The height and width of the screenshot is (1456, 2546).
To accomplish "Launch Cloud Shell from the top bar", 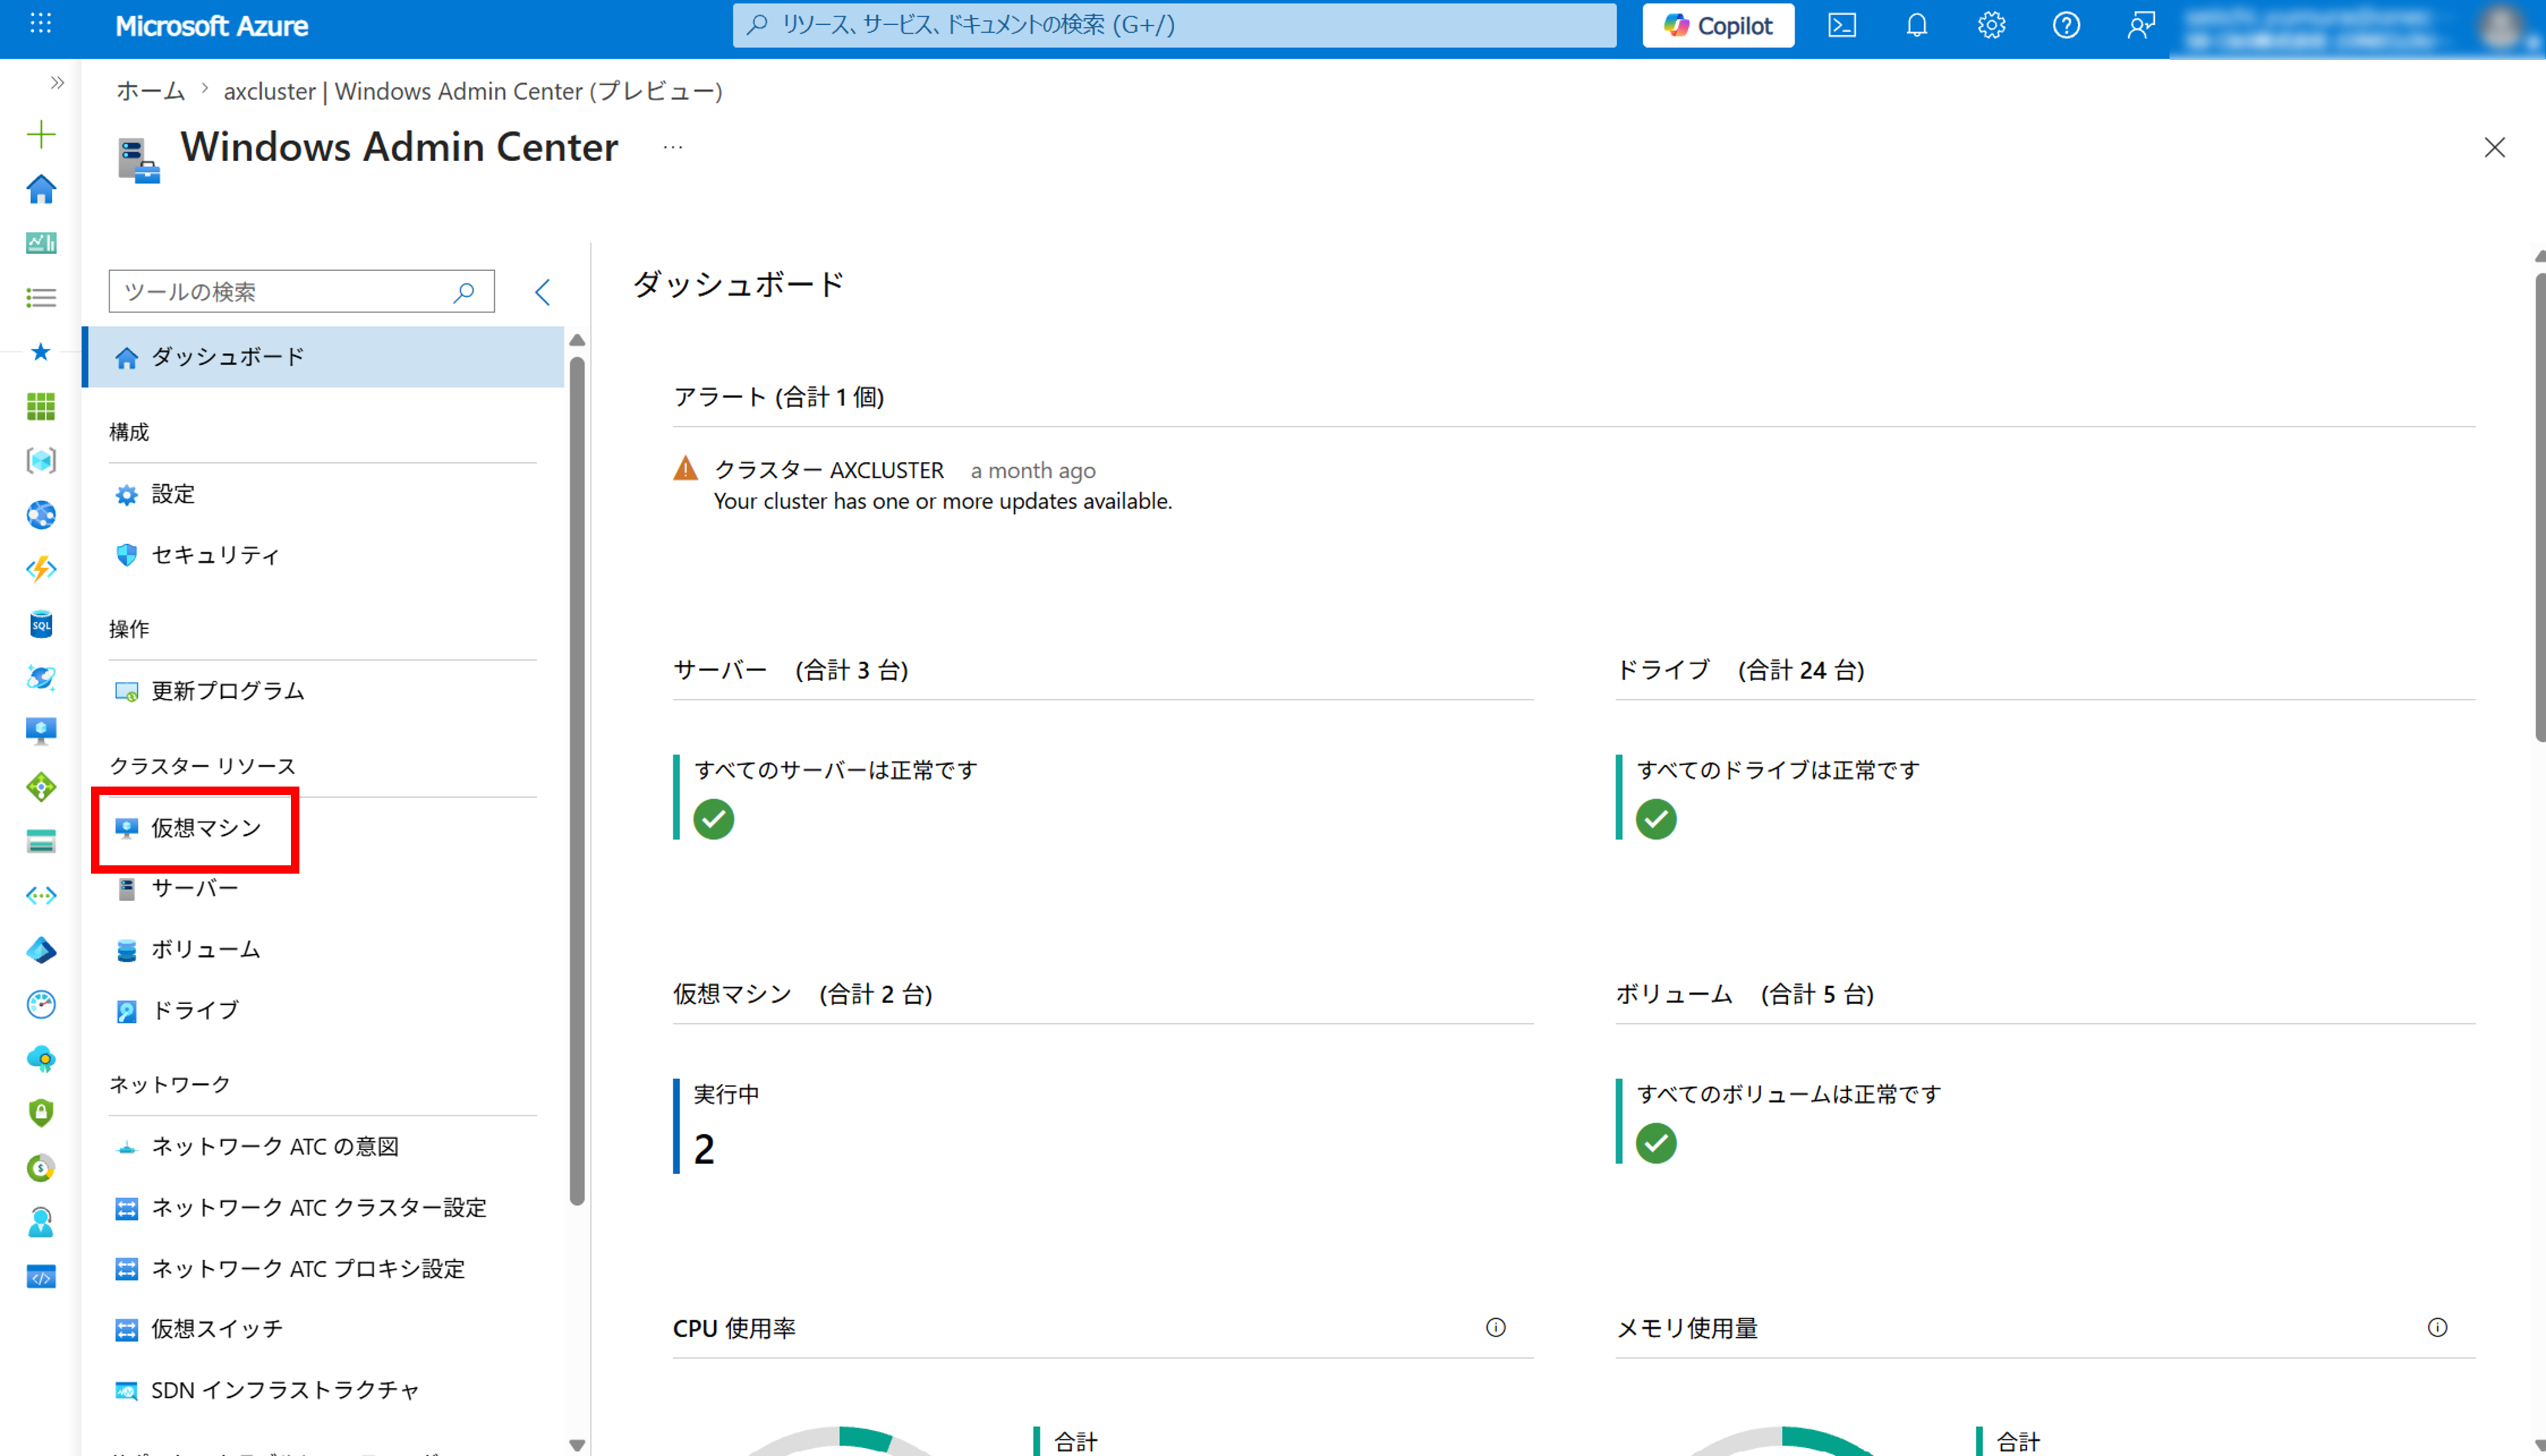I will (1842, 25).
